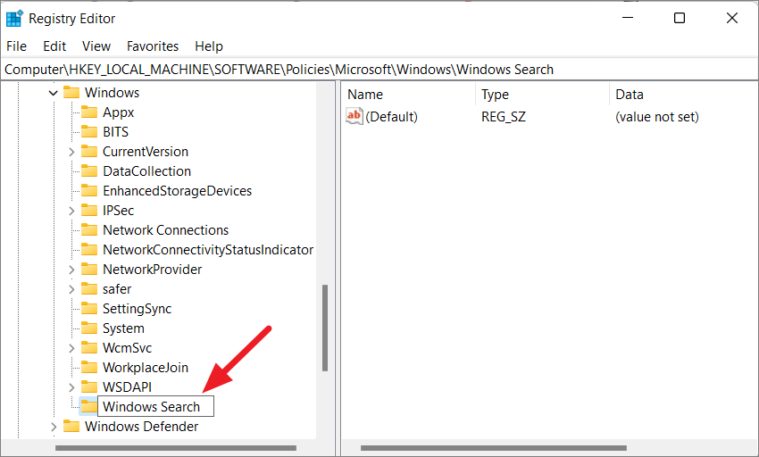Click the NetworkConnectivityStatusIndicator folder icon
The image size is (759, 457).
[89, 250]
